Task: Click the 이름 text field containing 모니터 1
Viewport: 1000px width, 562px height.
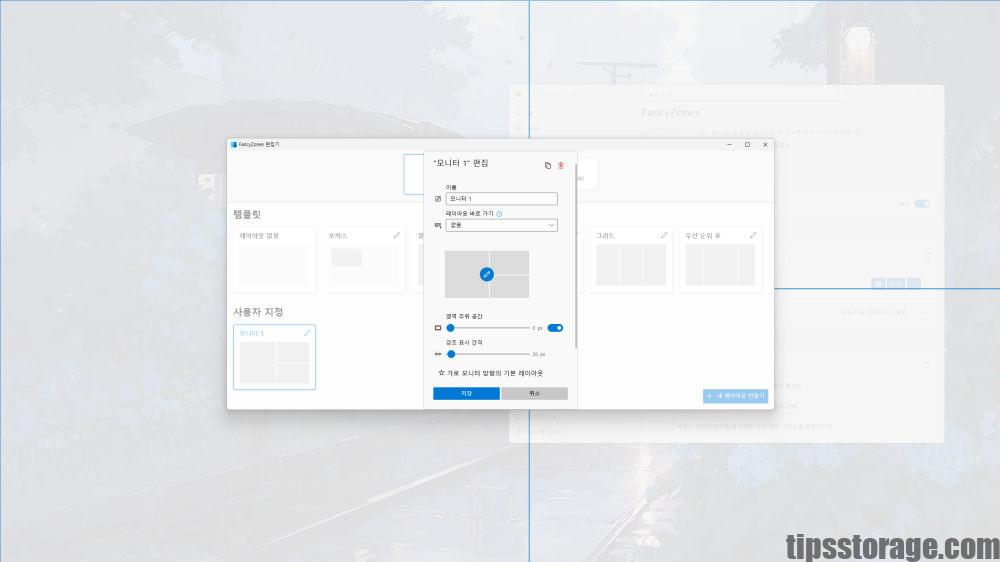Action: 501,198
